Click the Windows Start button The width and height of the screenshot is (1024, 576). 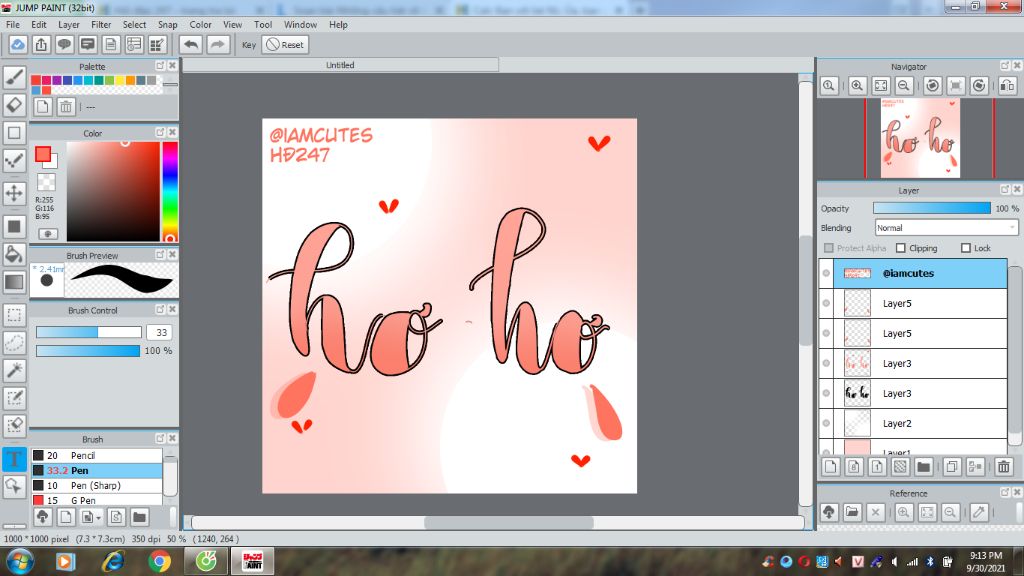point(20,562)
